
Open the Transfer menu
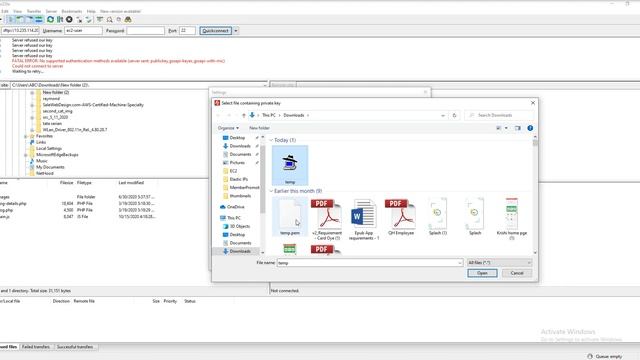pyautogui.click(x=34, y=11)
